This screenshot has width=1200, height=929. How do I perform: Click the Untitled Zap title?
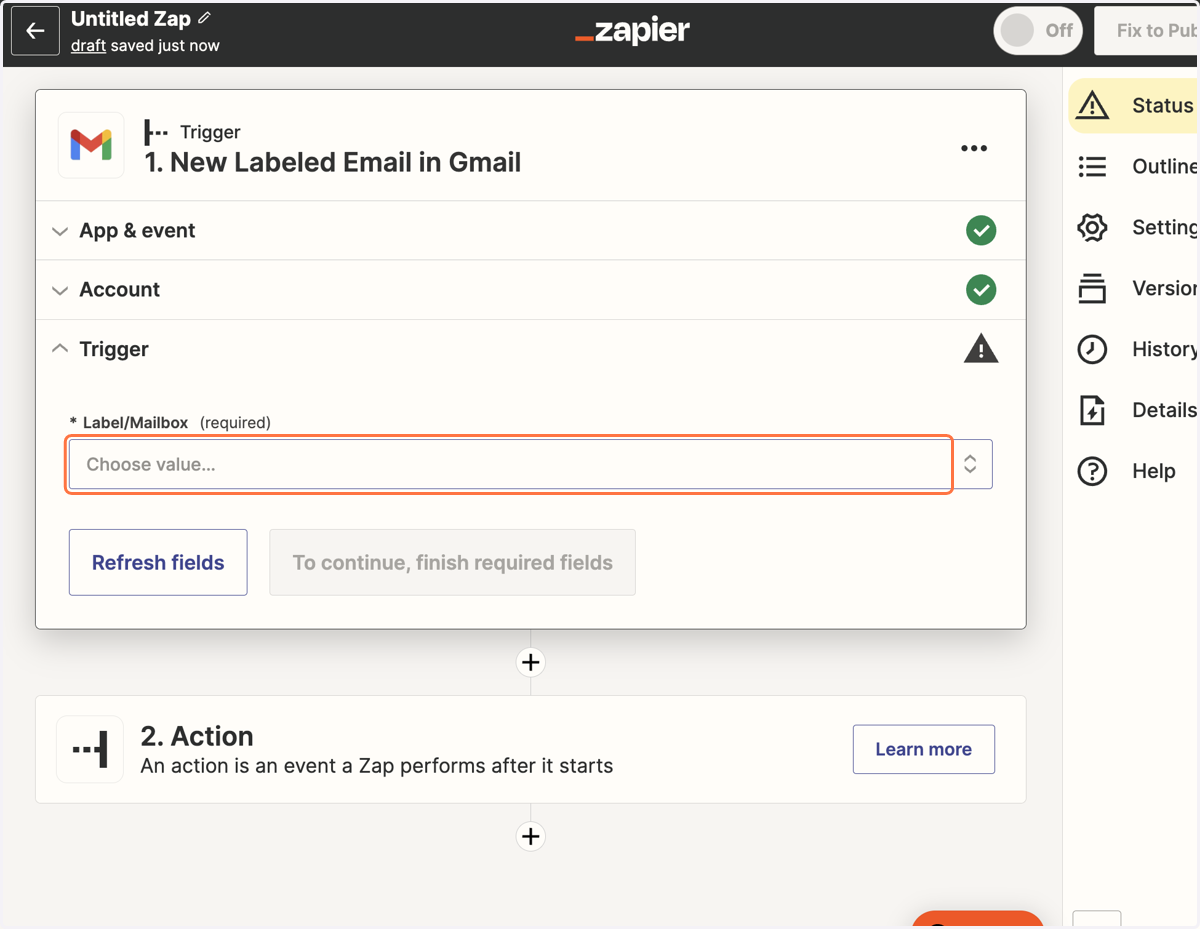[131, 19]
